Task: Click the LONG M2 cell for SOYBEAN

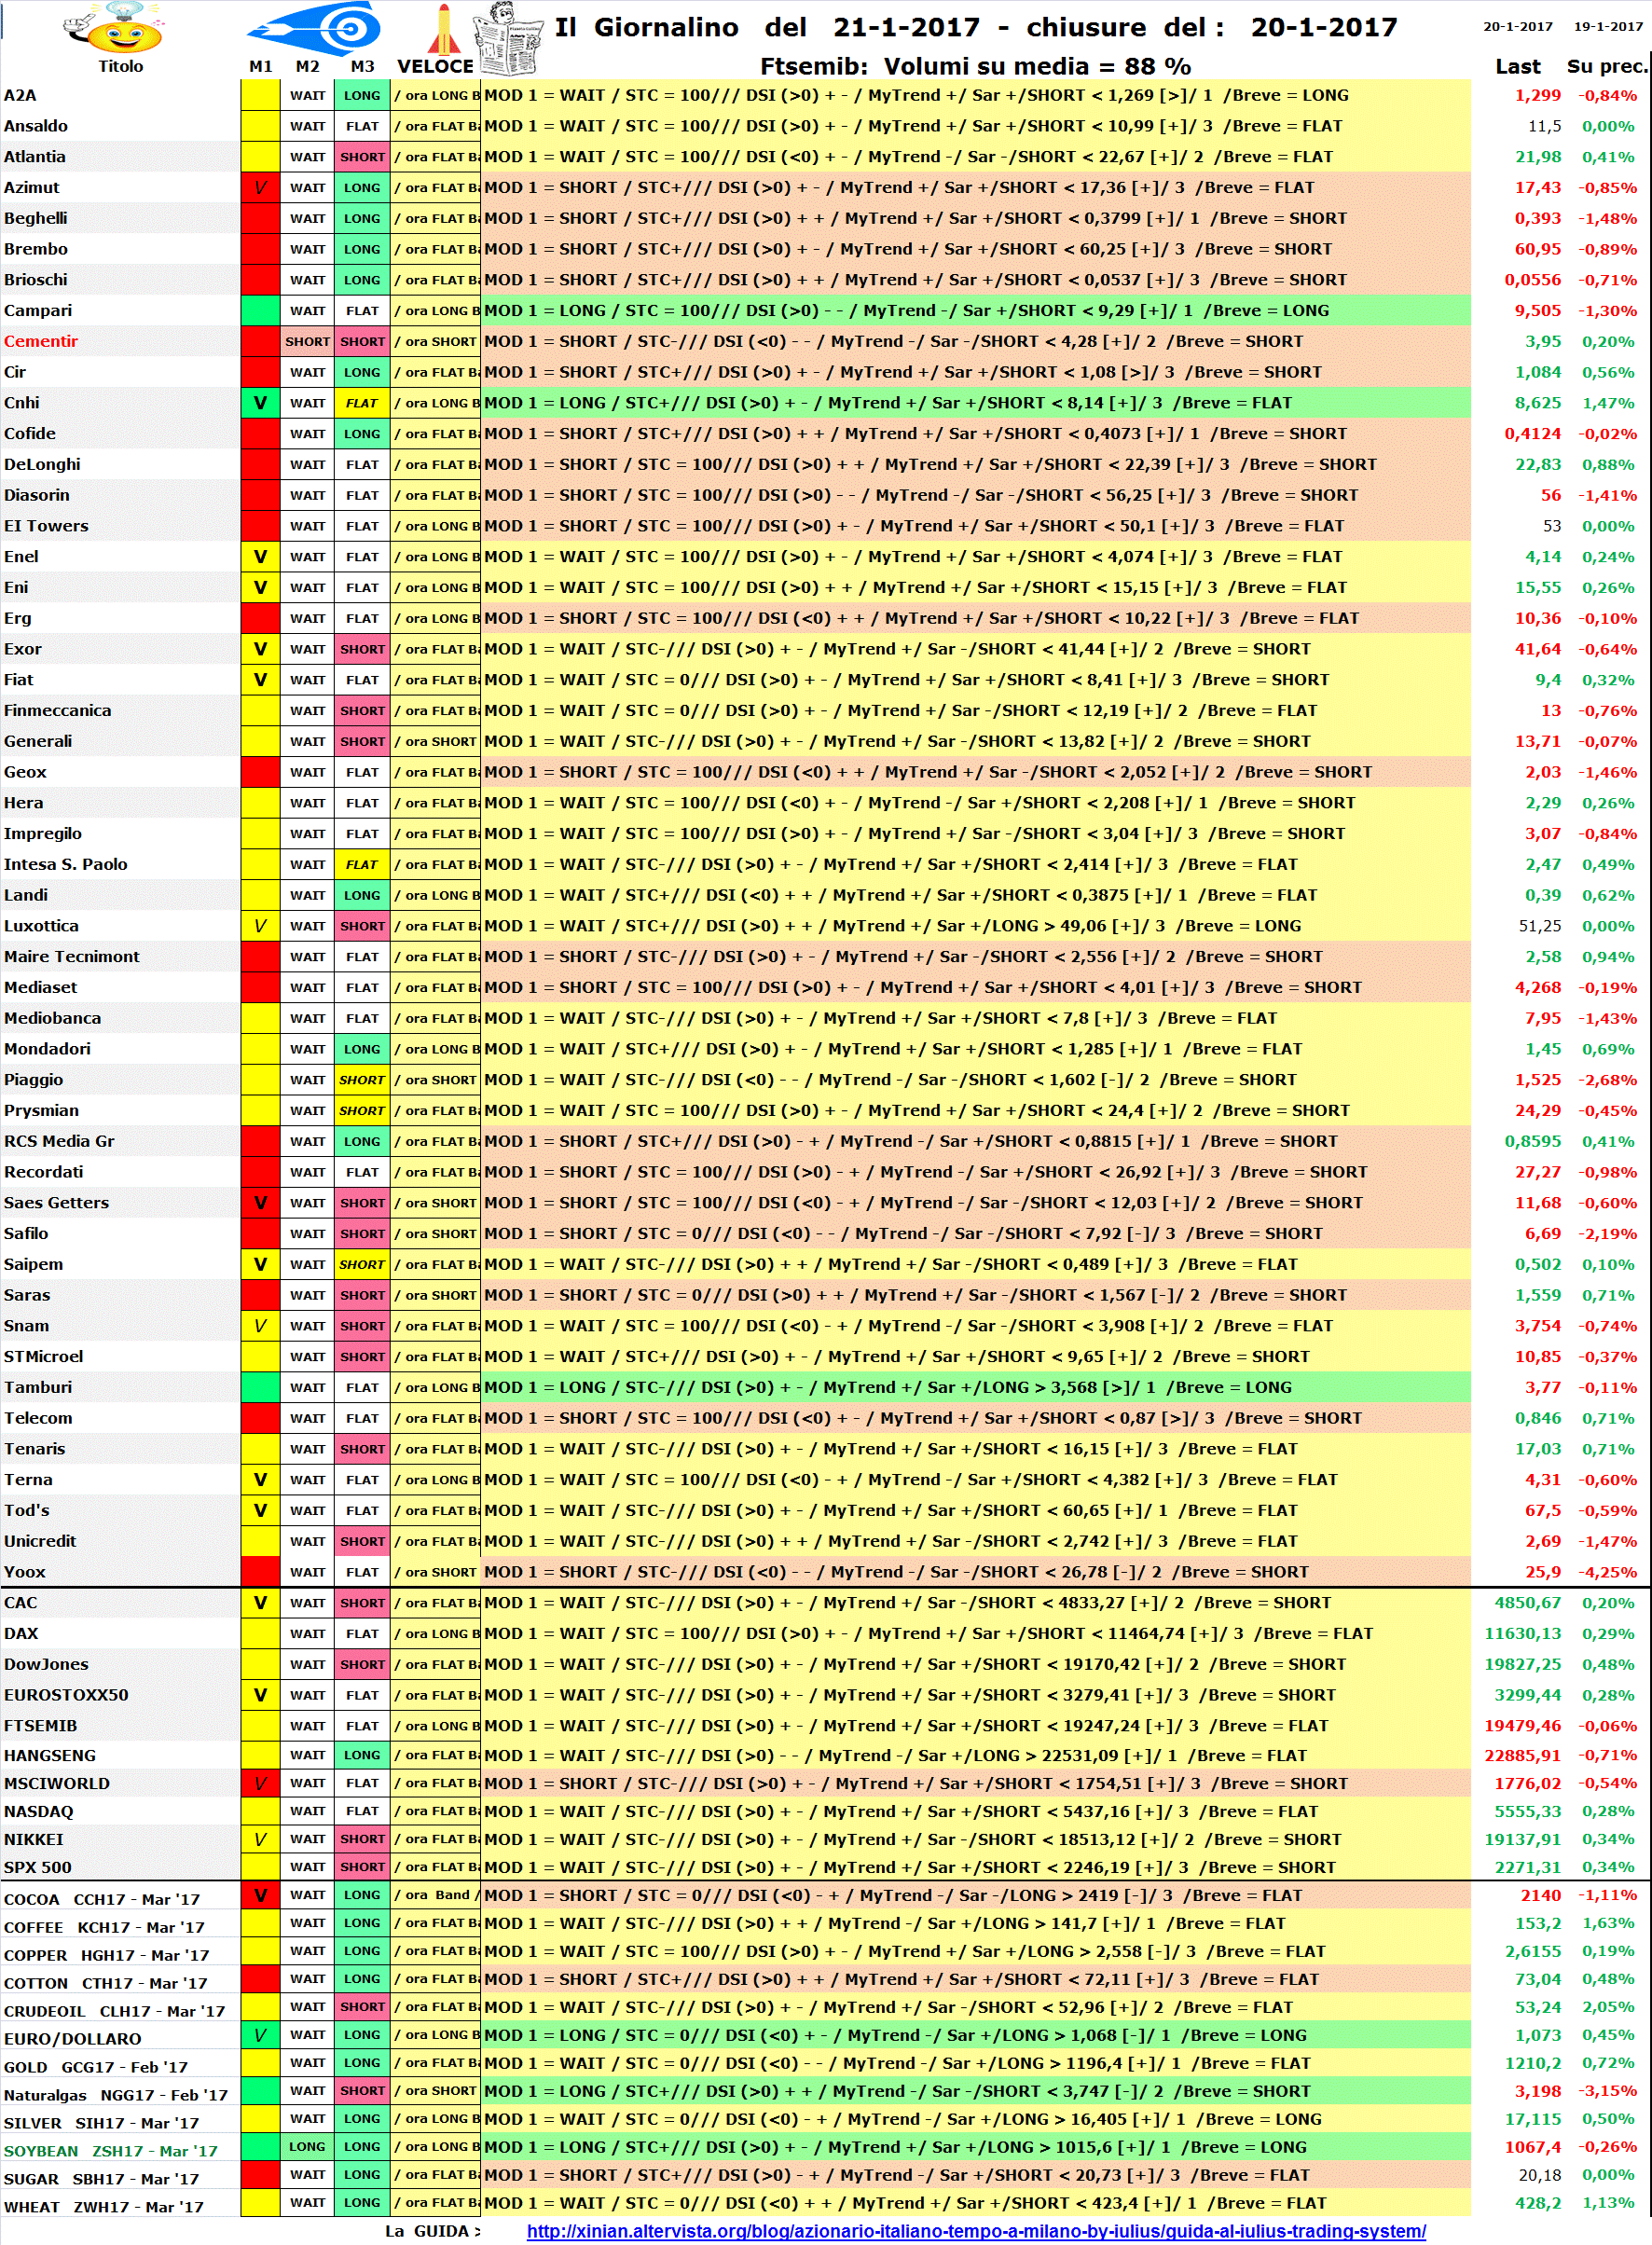Action: (307, 2146)
